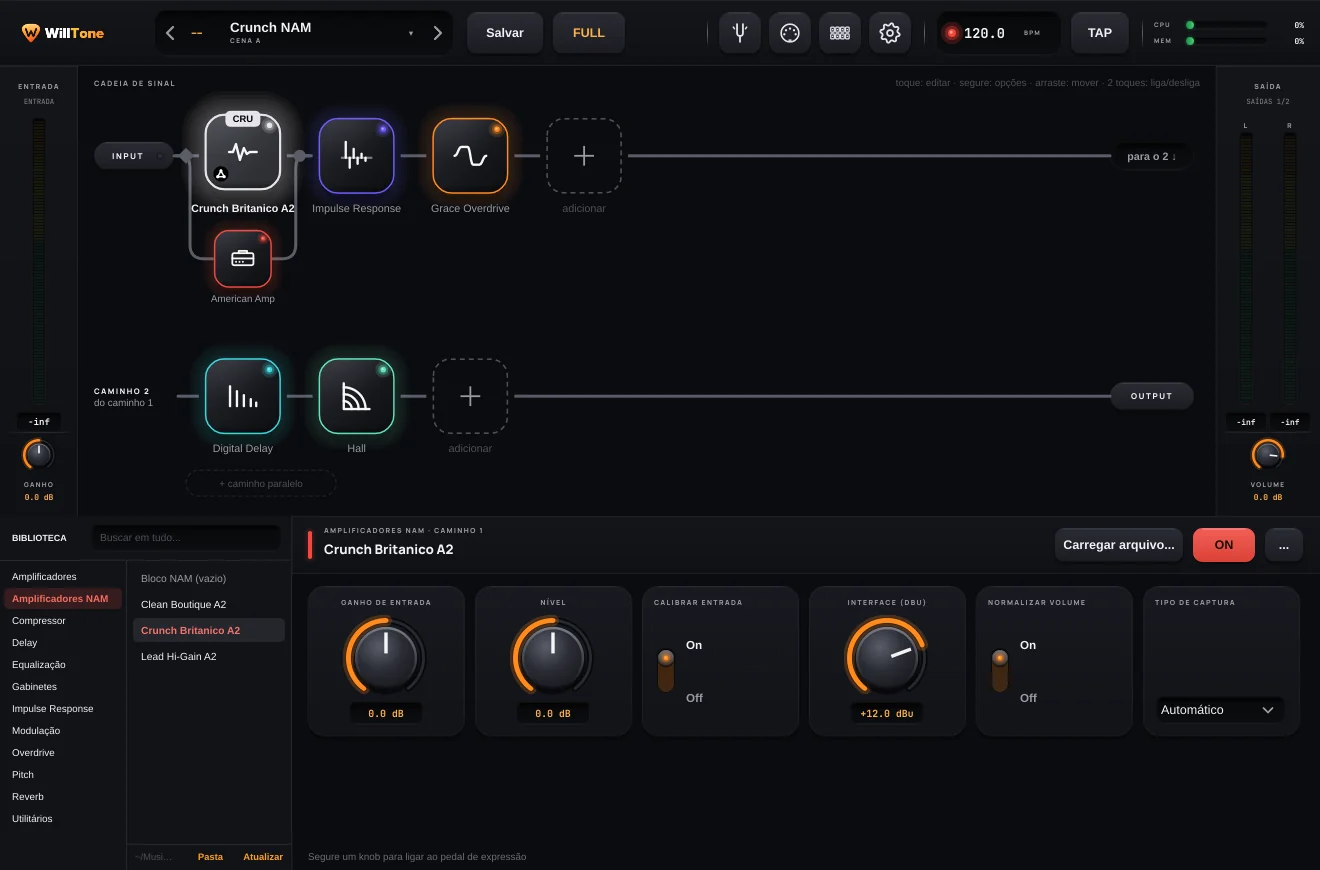1320x870 pixels.
Task: Go to the previous preset with the left arrow
Action: [x=170, y=33]
